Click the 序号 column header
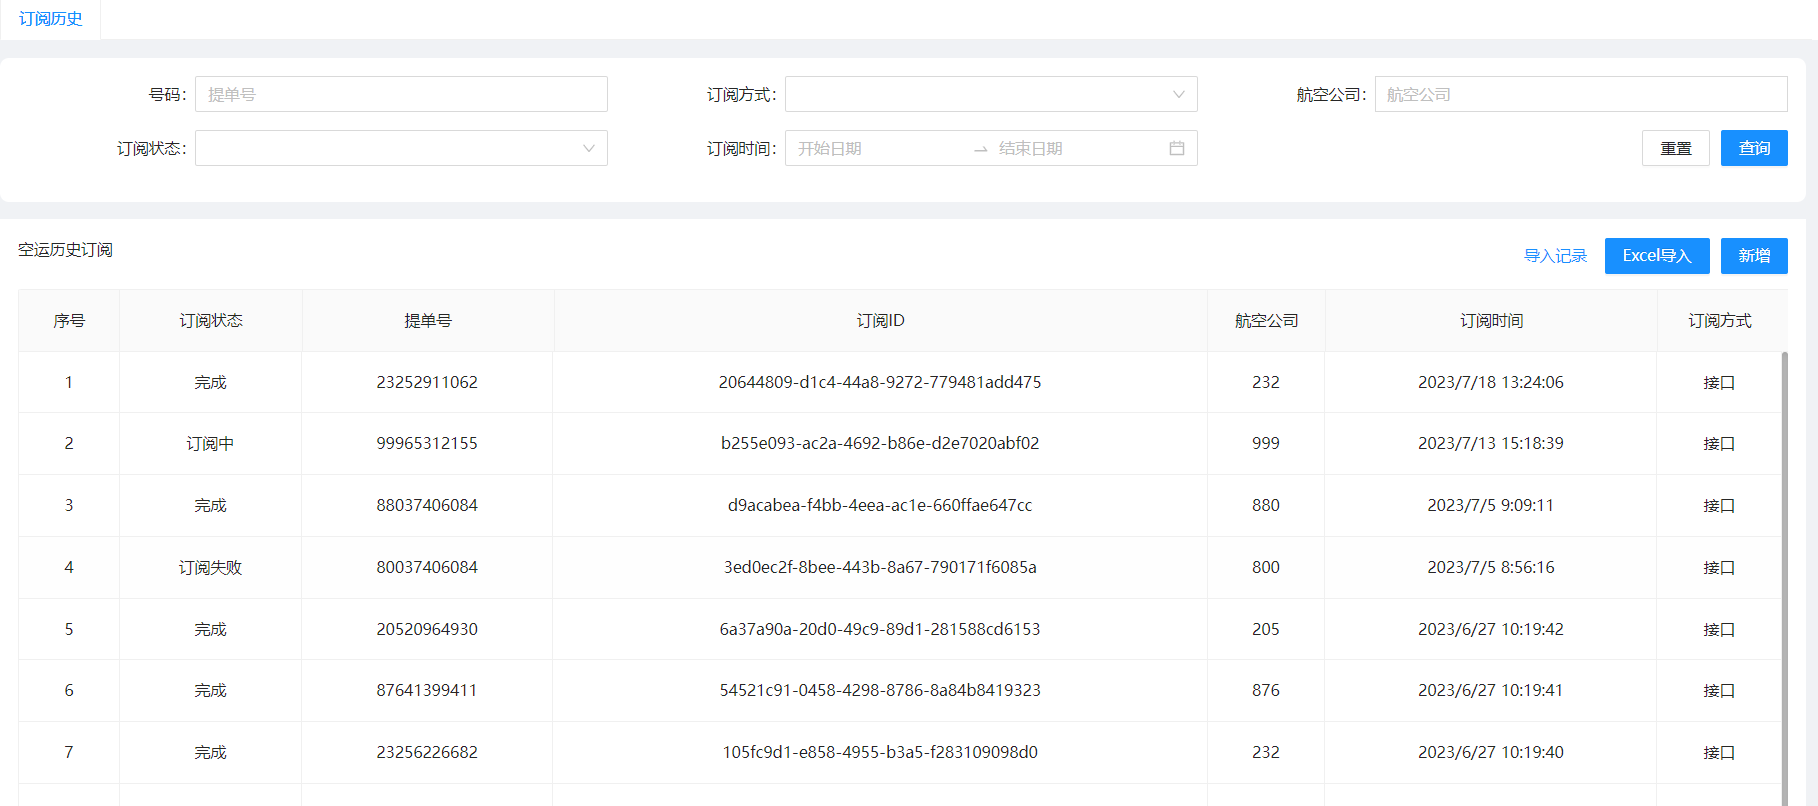Image resolution: width=1818 pixels, height=806 pixels. 69,321
